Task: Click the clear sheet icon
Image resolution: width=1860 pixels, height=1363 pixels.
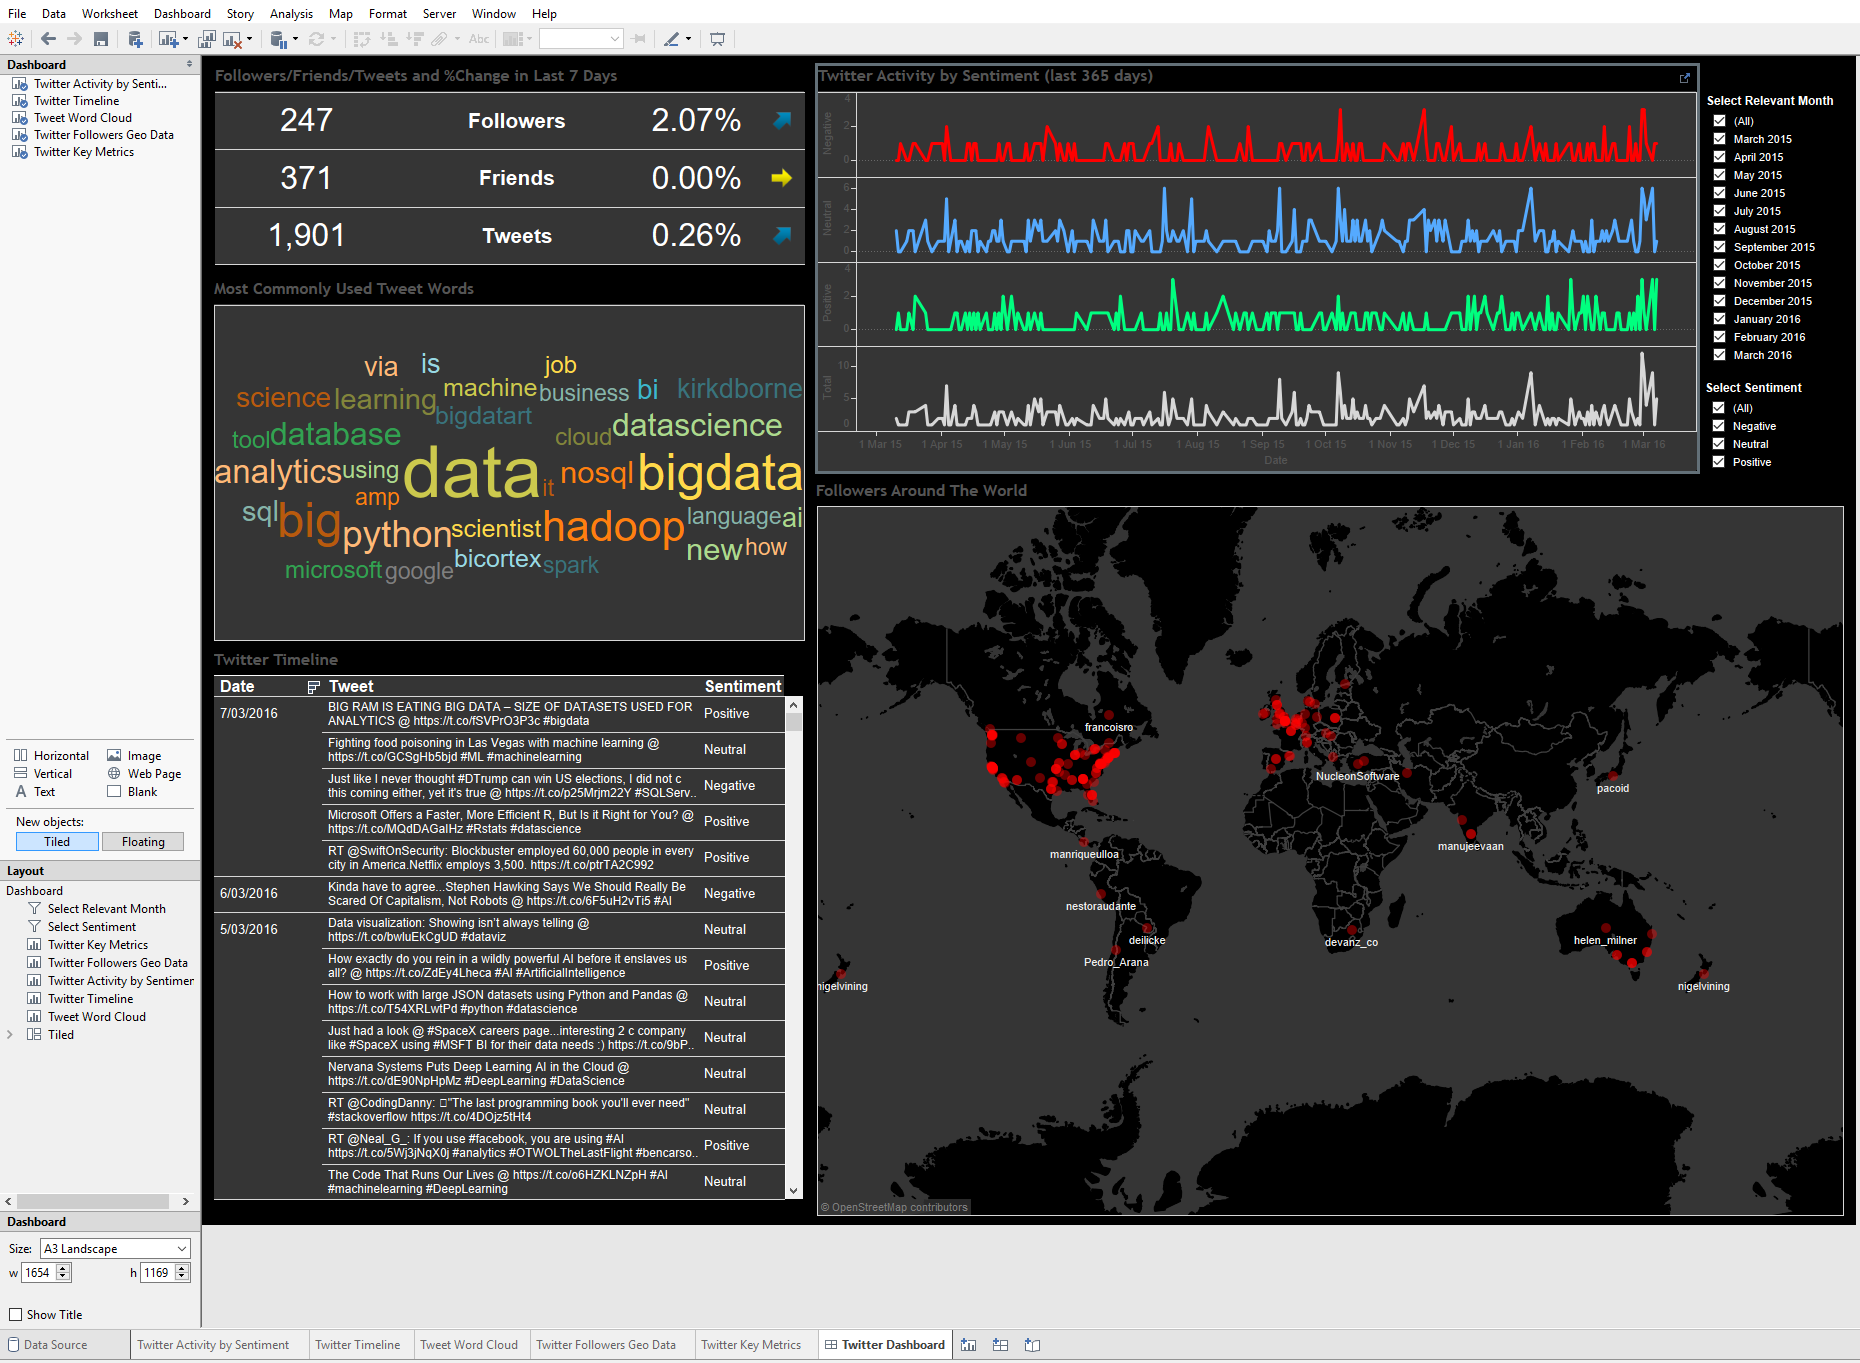Action: coord(233,39)
